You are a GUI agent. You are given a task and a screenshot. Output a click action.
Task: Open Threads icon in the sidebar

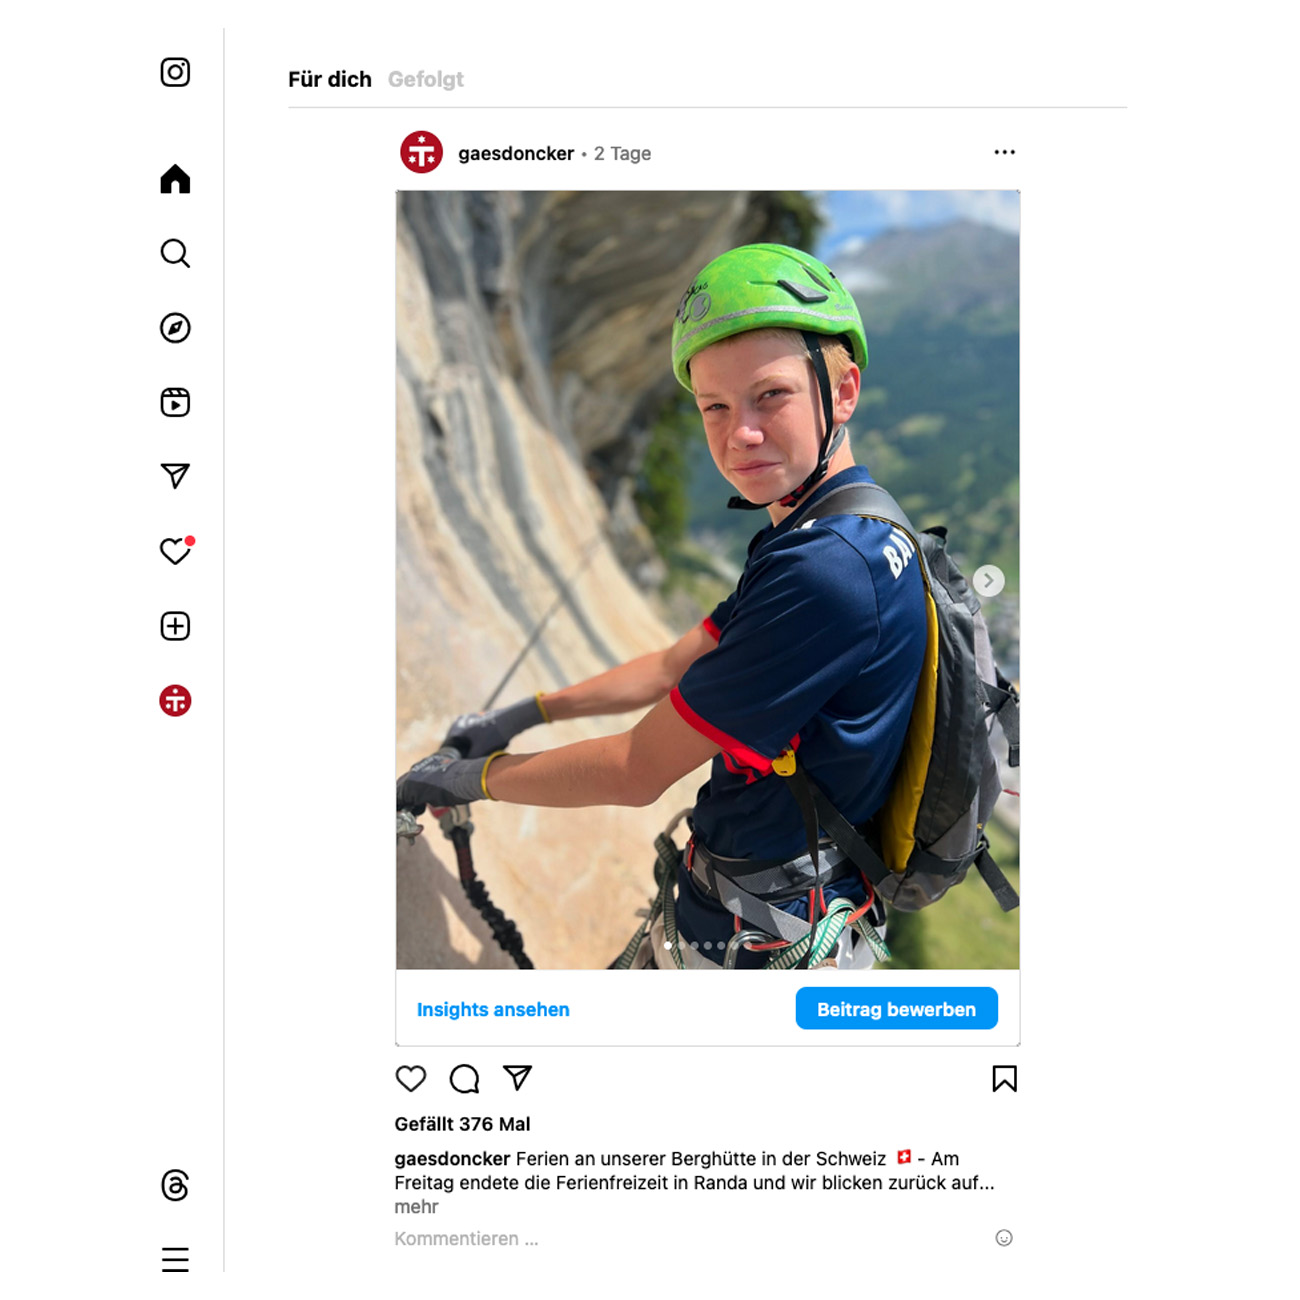[x=175, y=1185]
